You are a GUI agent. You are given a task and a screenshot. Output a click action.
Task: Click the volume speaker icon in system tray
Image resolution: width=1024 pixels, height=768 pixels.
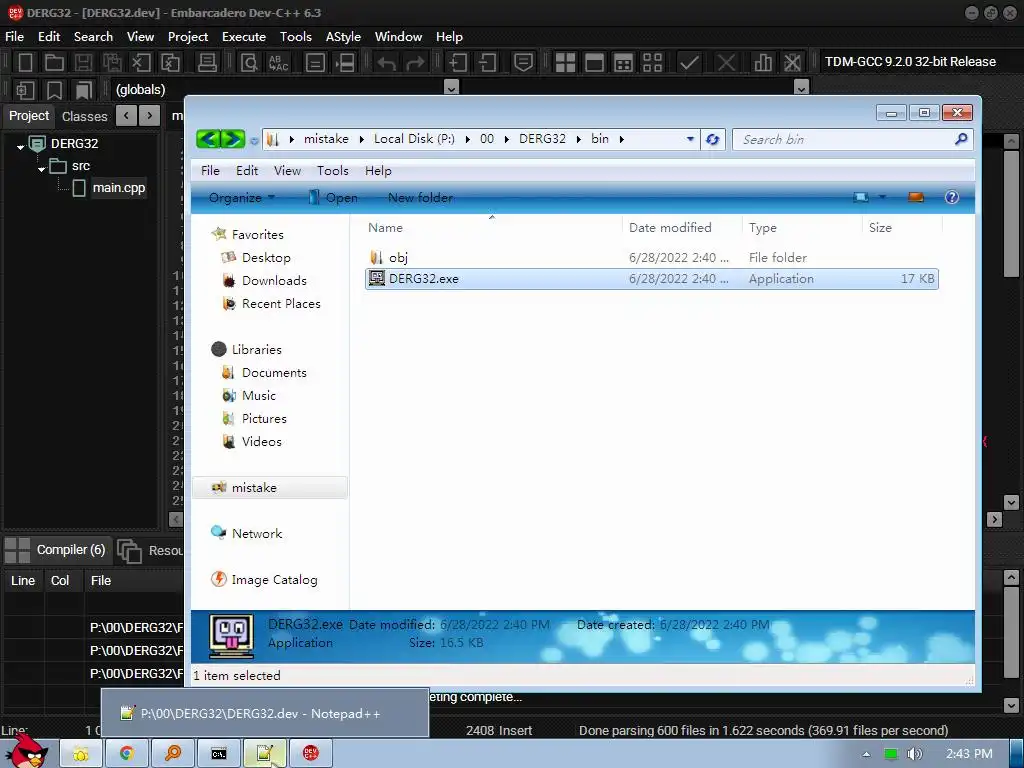click(x=915, y=754)
